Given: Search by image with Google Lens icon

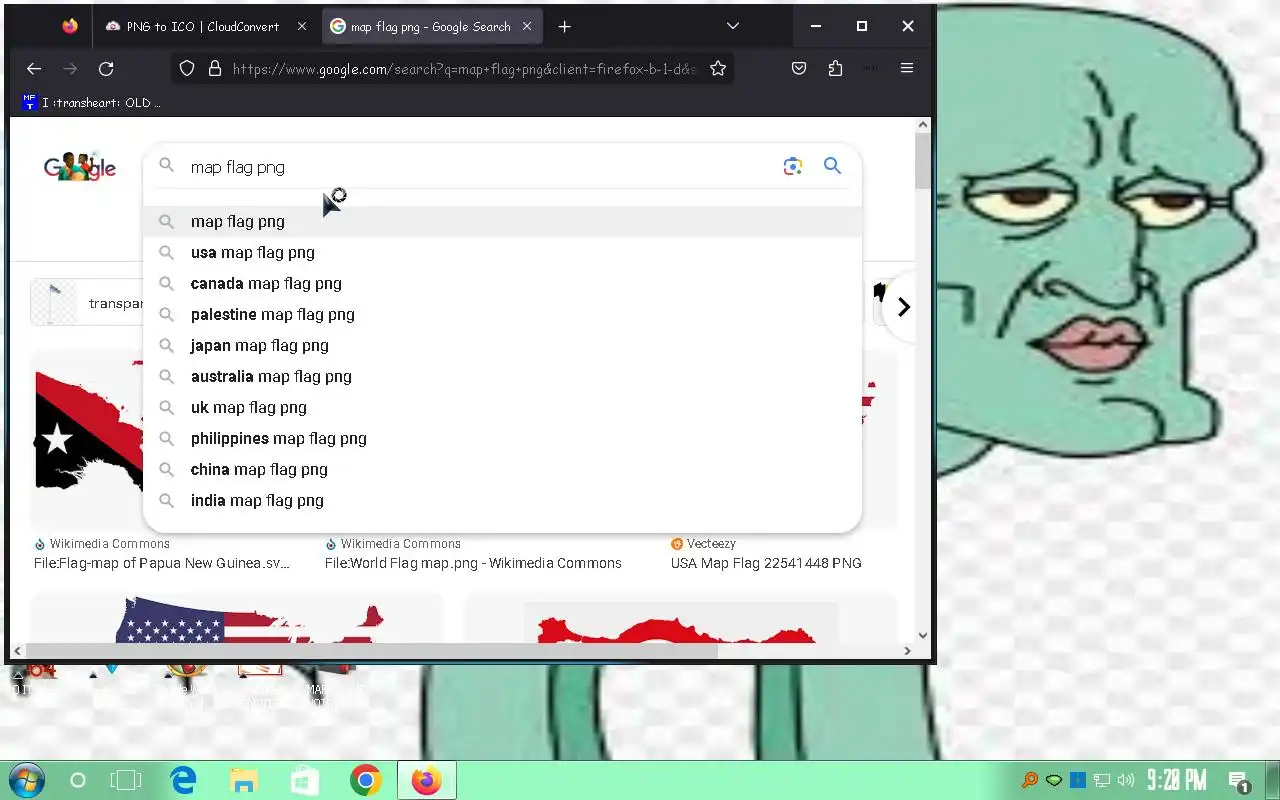Looking at the screenshot, I should coord(793,167).
